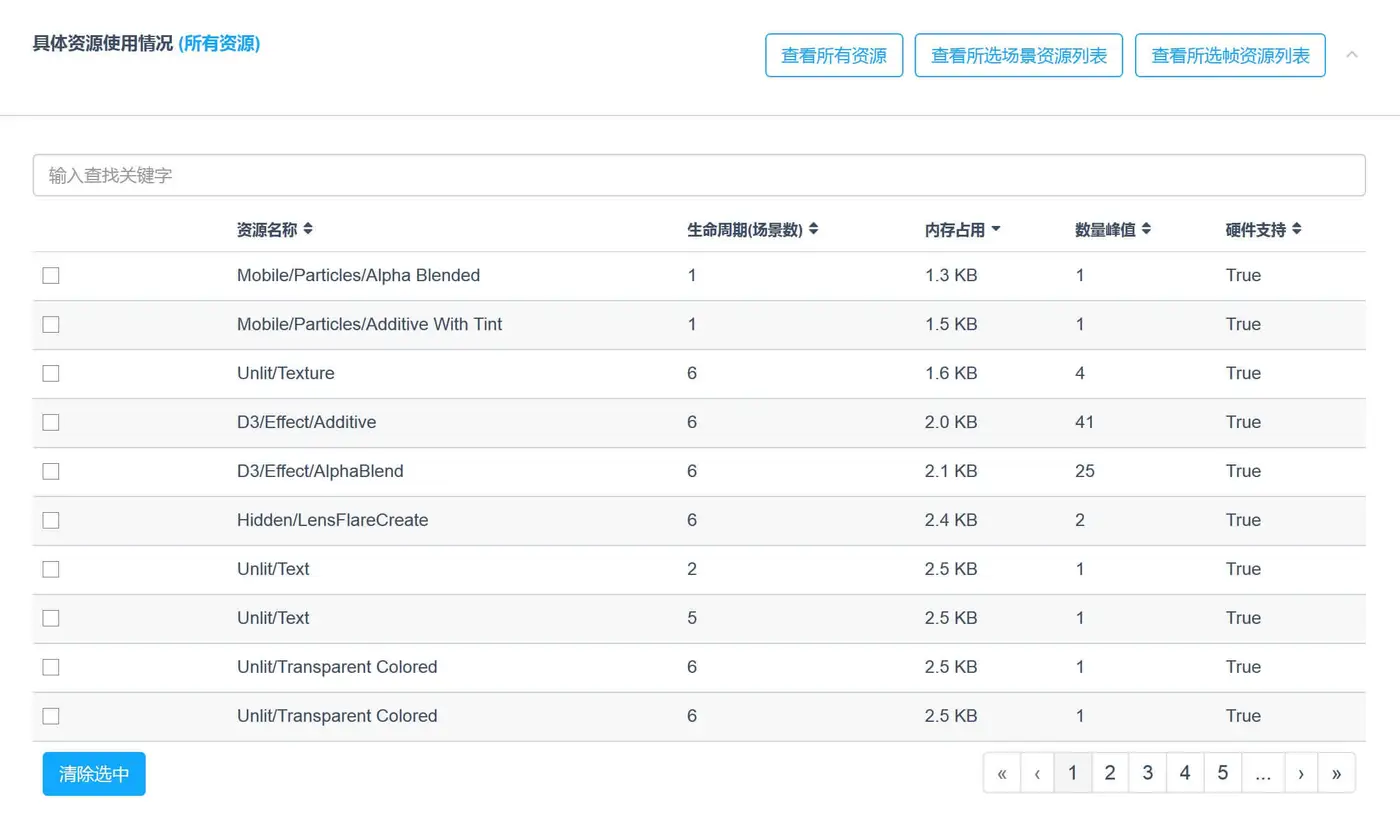This screenshot has height=826, width=1400.
Task: Click the 查看所选帧资源列表 button
Action: (x=1230, y=55)
